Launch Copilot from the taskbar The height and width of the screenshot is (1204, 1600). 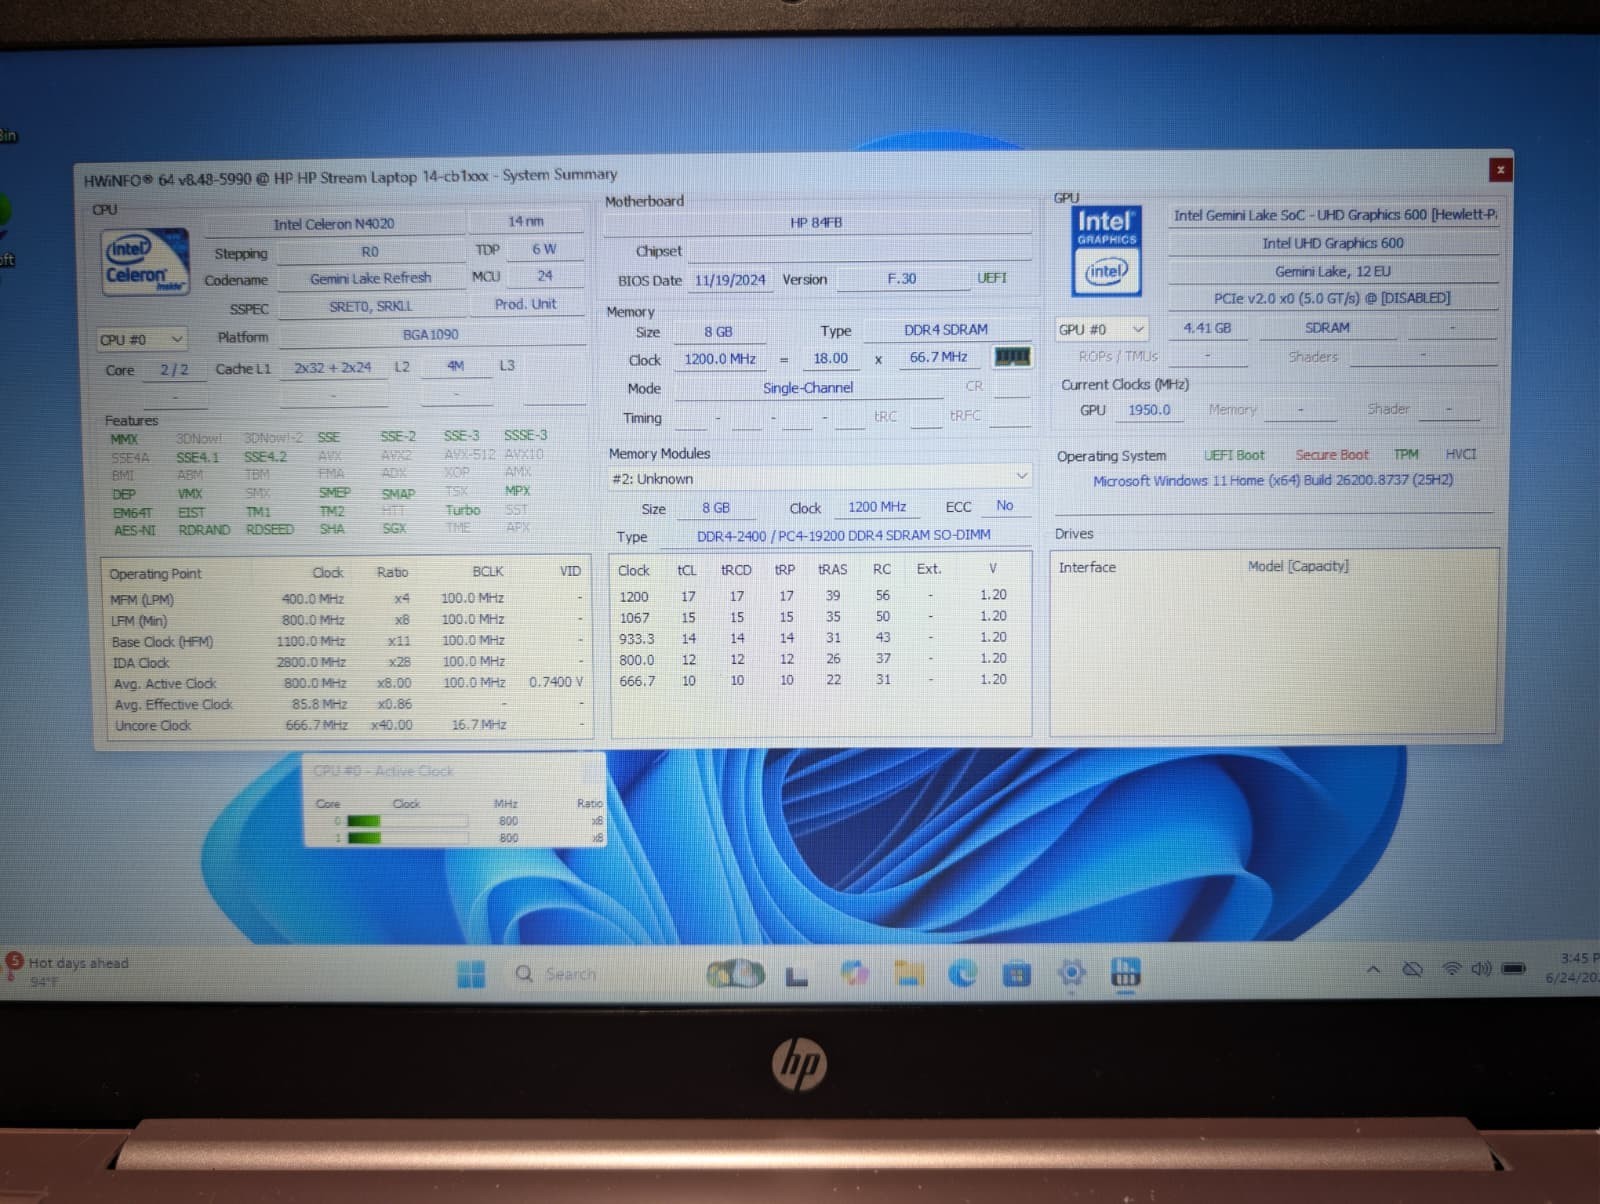(x=853, y=973)
